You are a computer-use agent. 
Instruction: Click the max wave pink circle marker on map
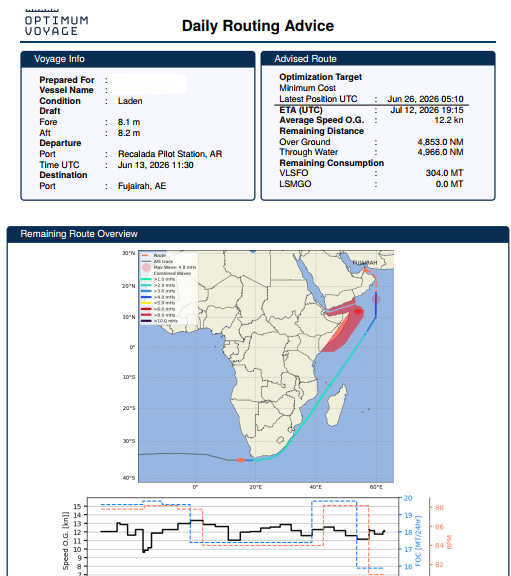(x=376, y=299)
